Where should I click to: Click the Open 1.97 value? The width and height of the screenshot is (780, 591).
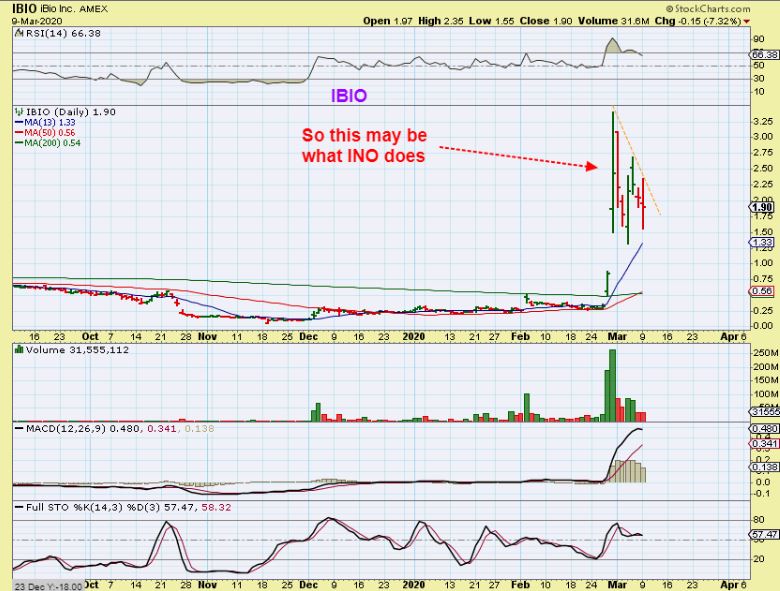388,21
